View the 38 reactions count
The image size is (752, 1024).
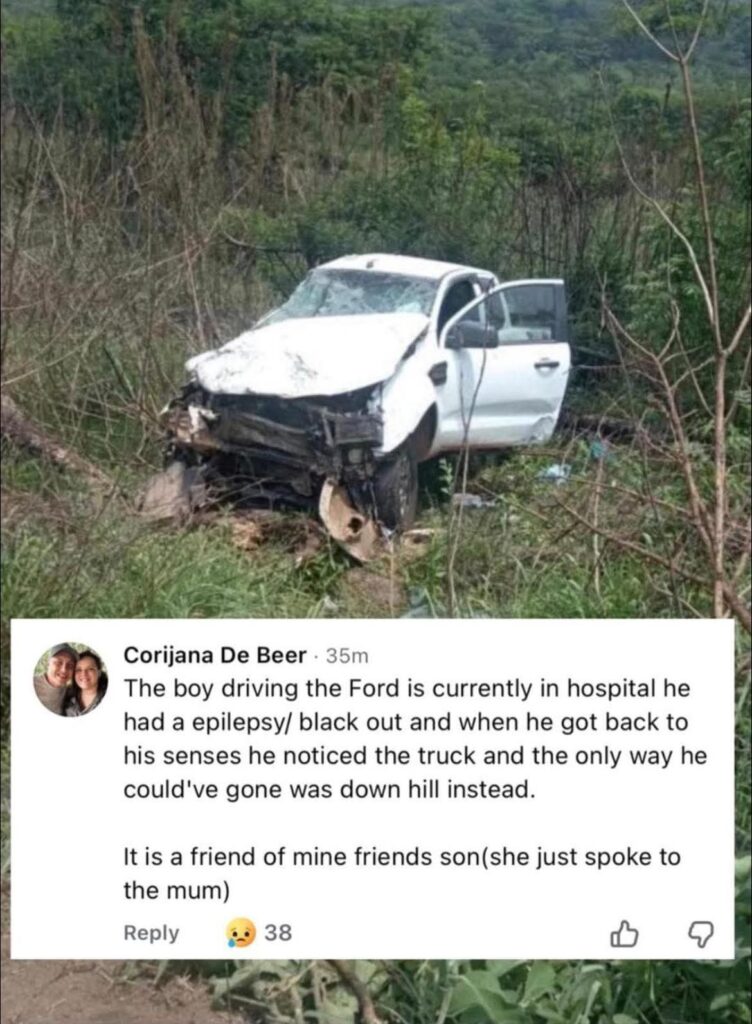(x=278, y=933)
